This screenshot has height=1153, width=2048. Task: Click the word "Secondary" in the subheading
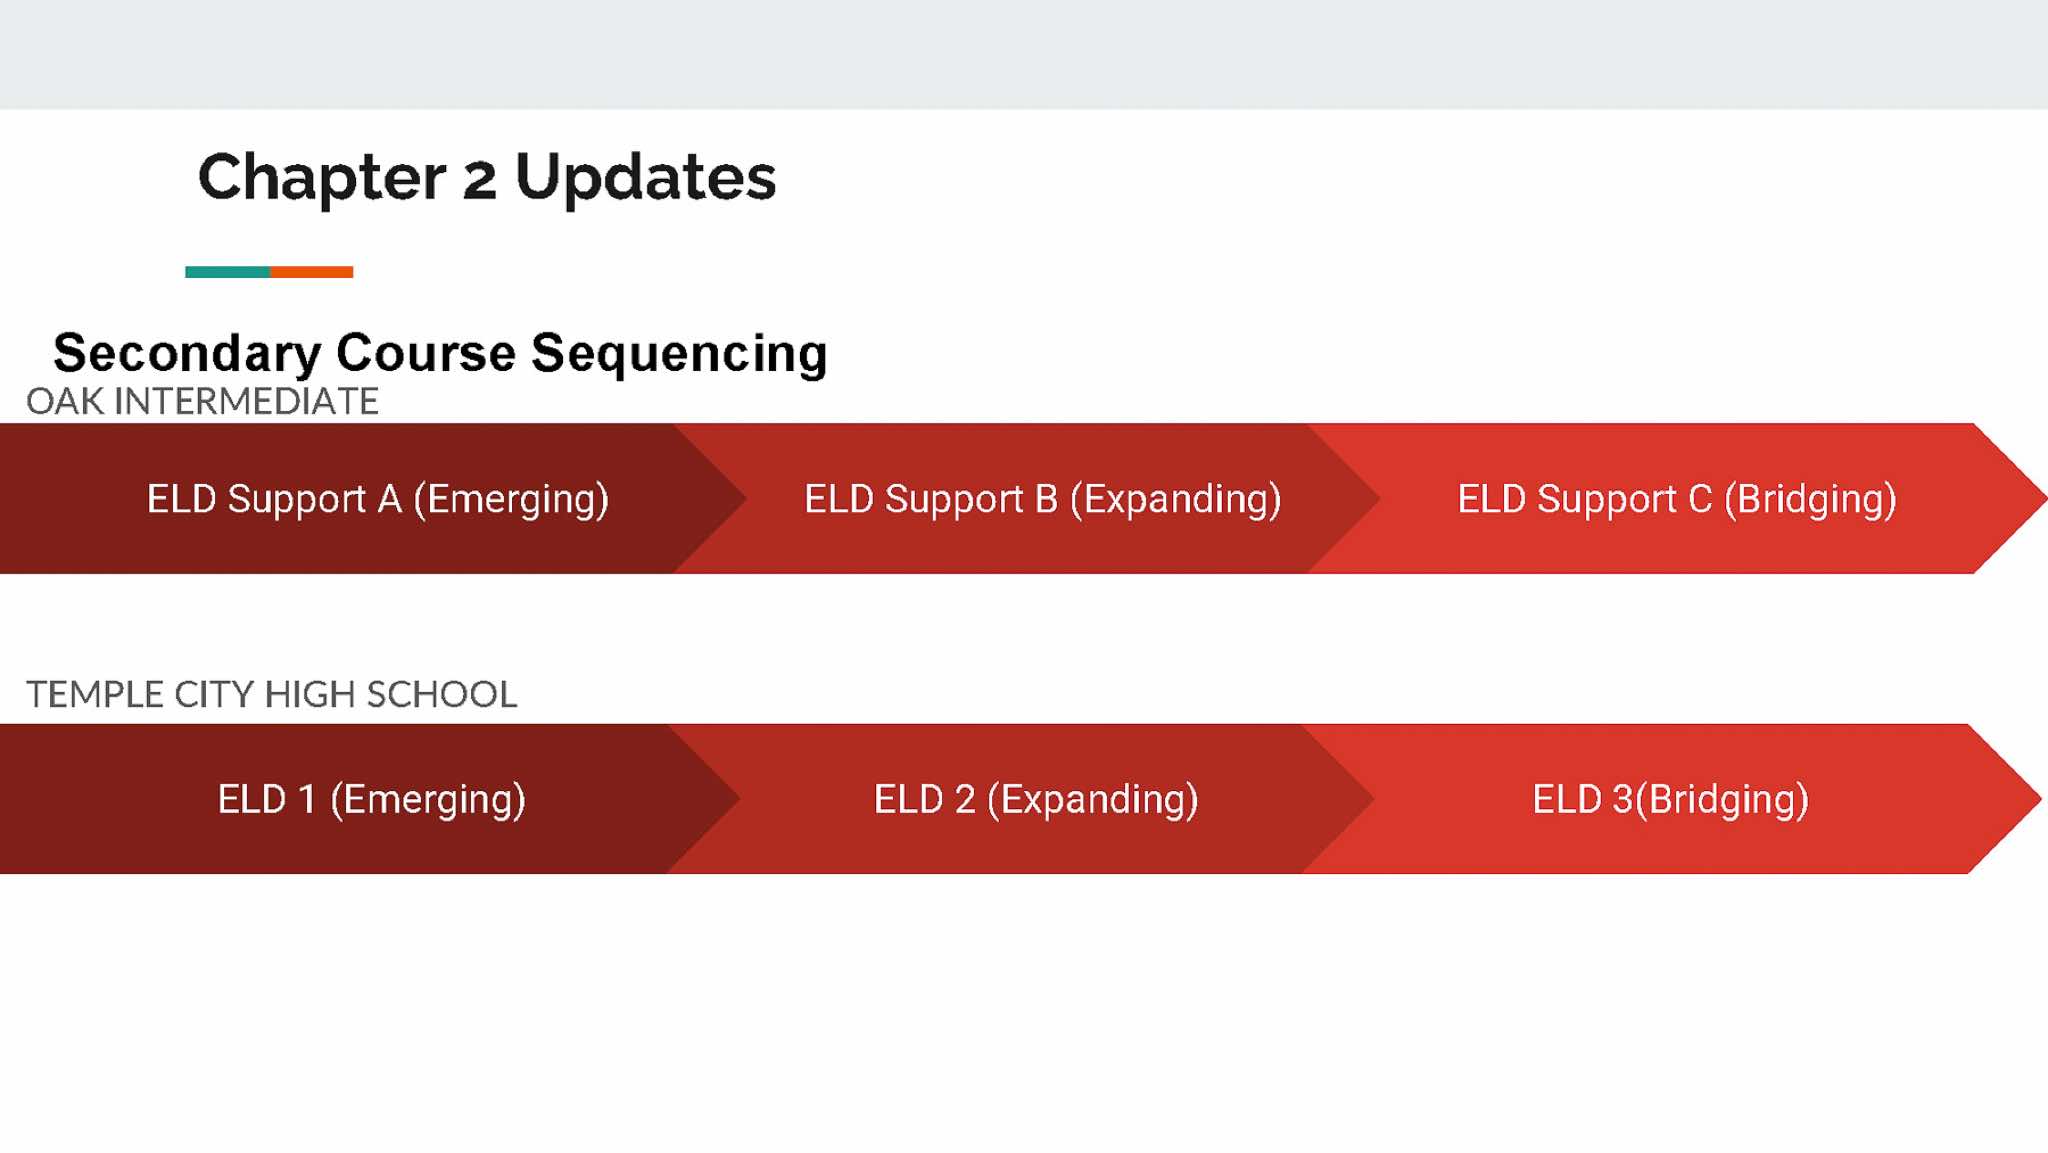pos(187,353)
